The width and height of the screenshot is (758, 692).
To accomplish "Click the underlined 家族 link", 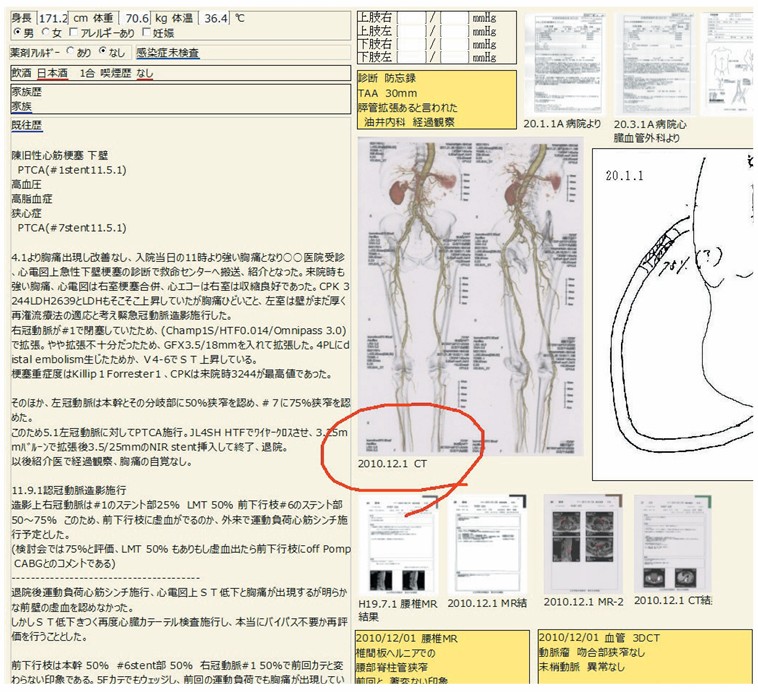I will coord(20,106).
